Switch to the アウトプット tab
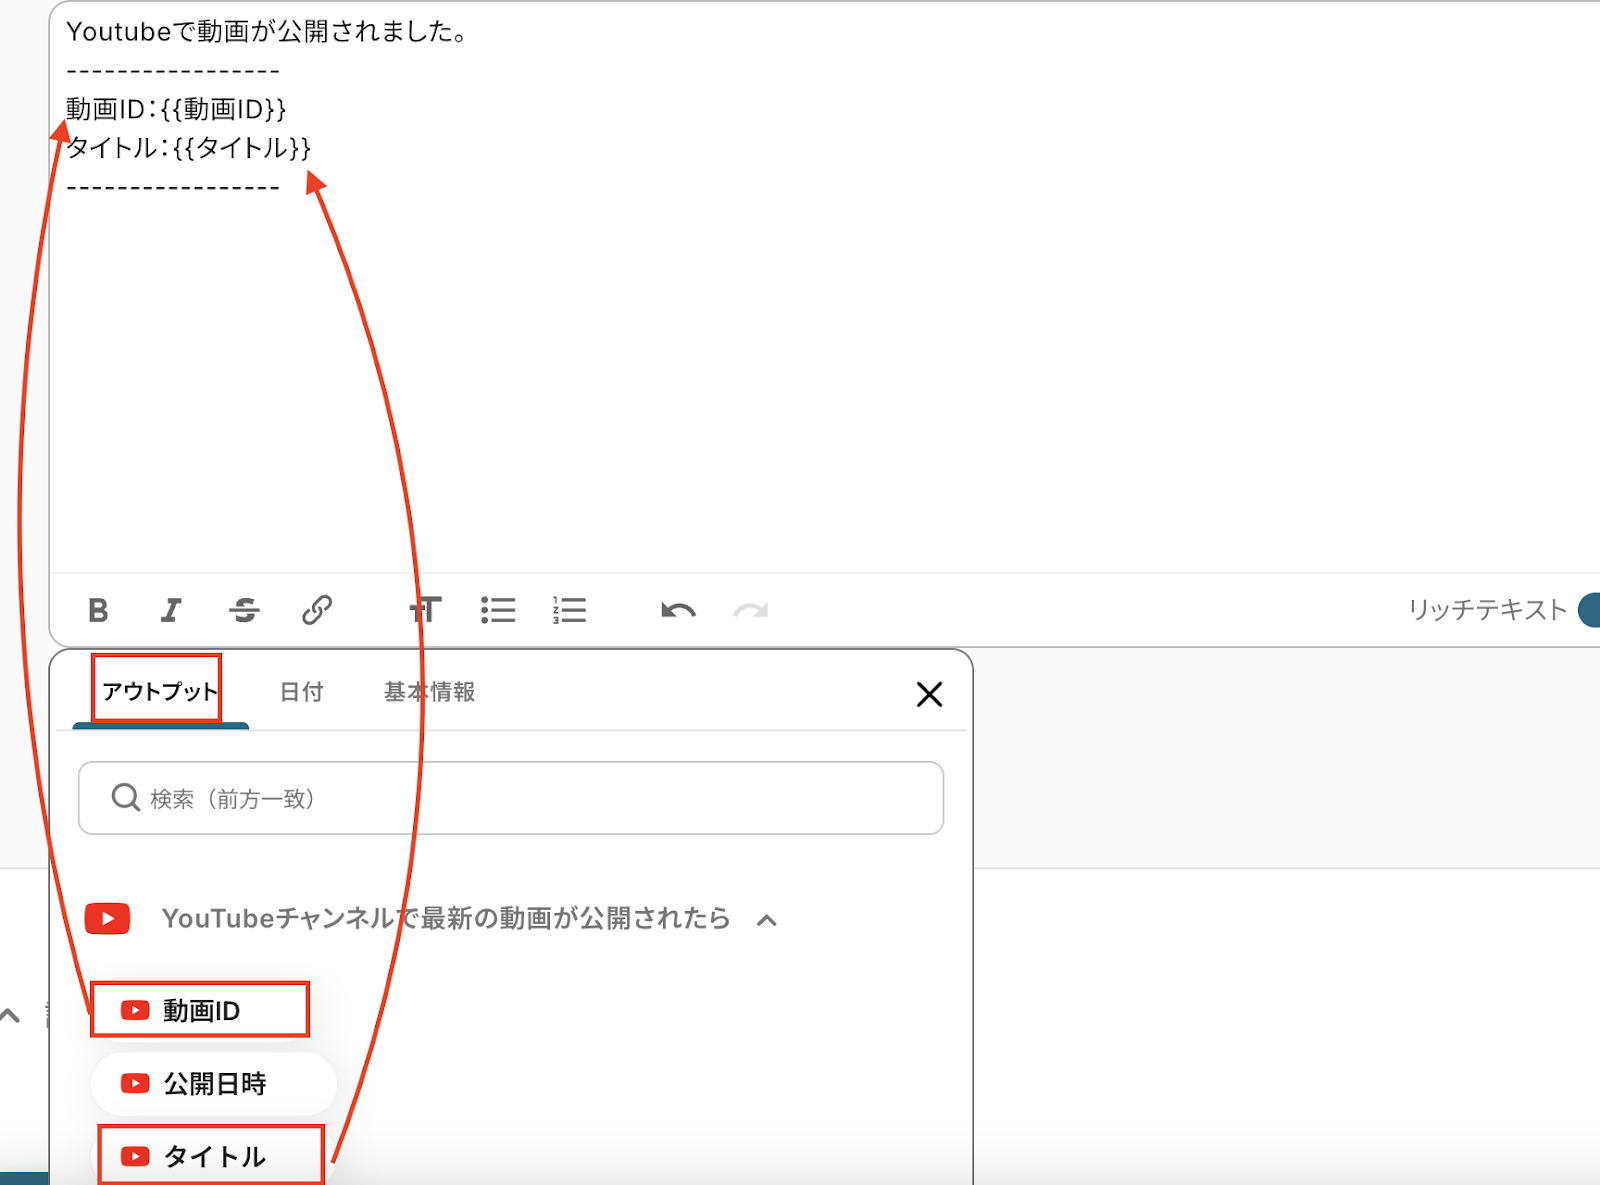 coord(160,691)
